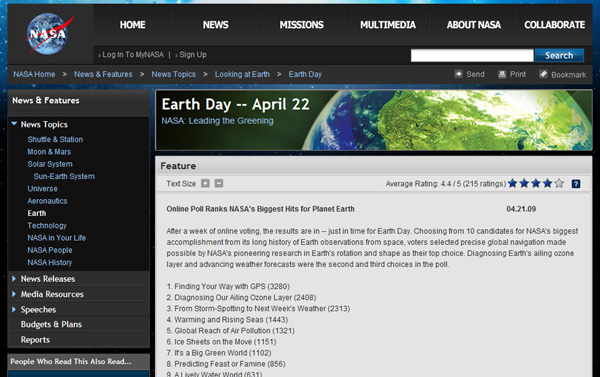The image size is (600, 377).
Task: Click the Search button
Action: (x=559, y=55)
